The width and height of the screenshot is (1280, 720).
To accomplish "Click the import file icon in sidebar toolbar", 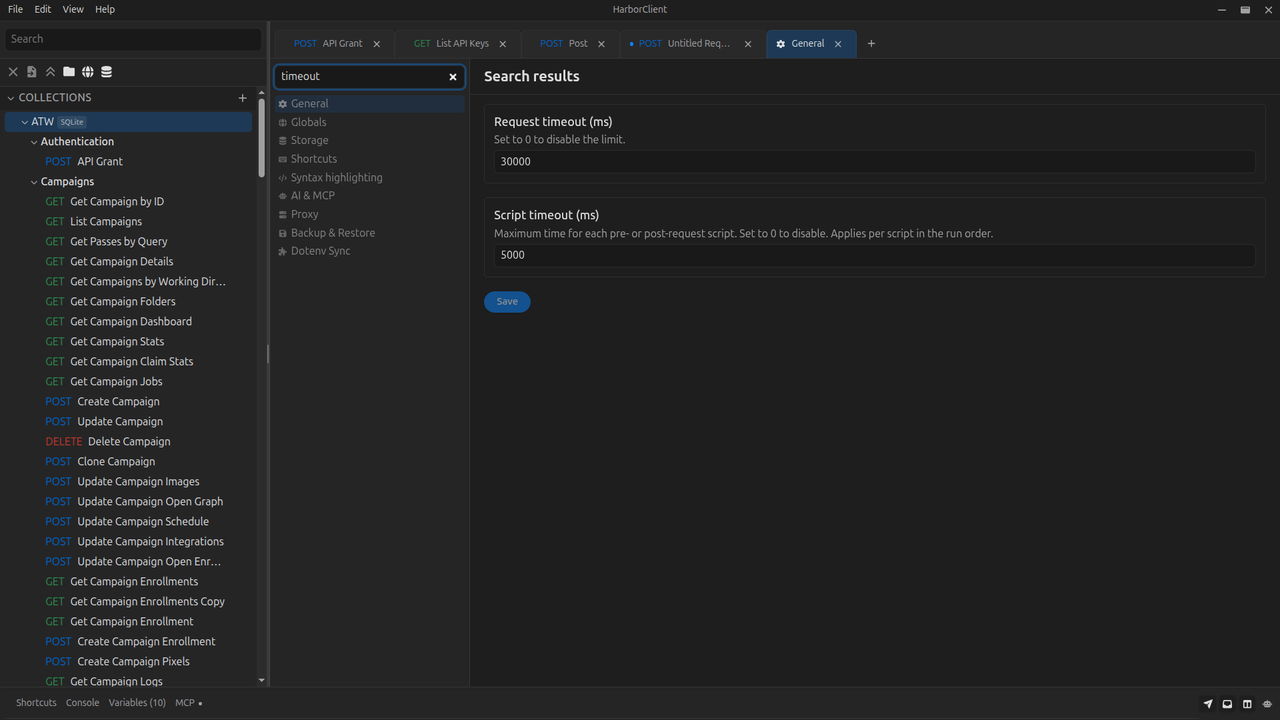I will pyautogui.click(x=32, y=72).
